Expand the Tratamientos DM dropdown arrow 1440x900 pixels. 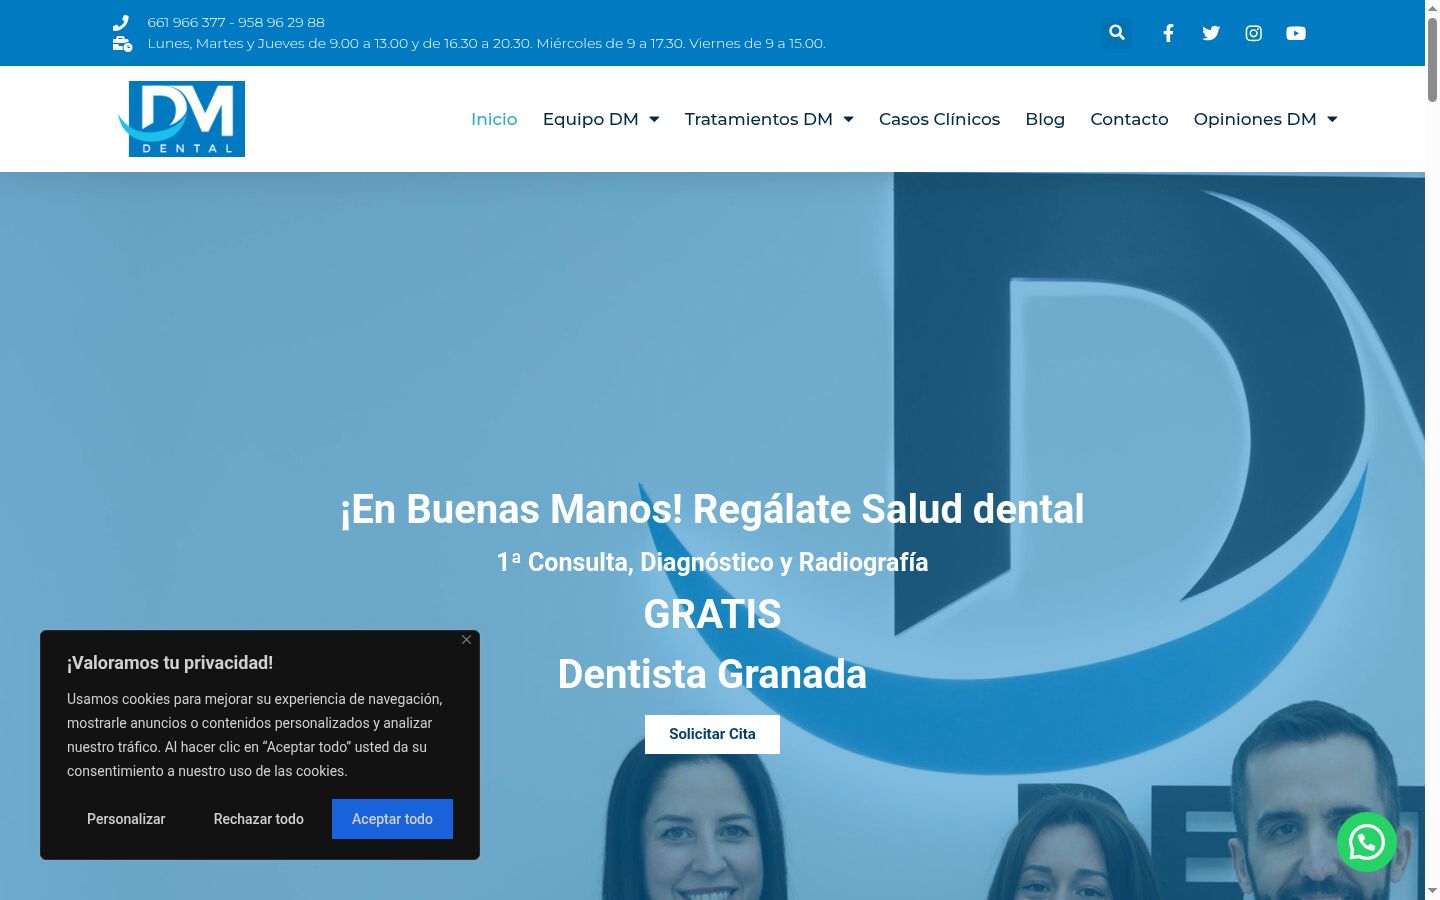click(x=848, y=119)
